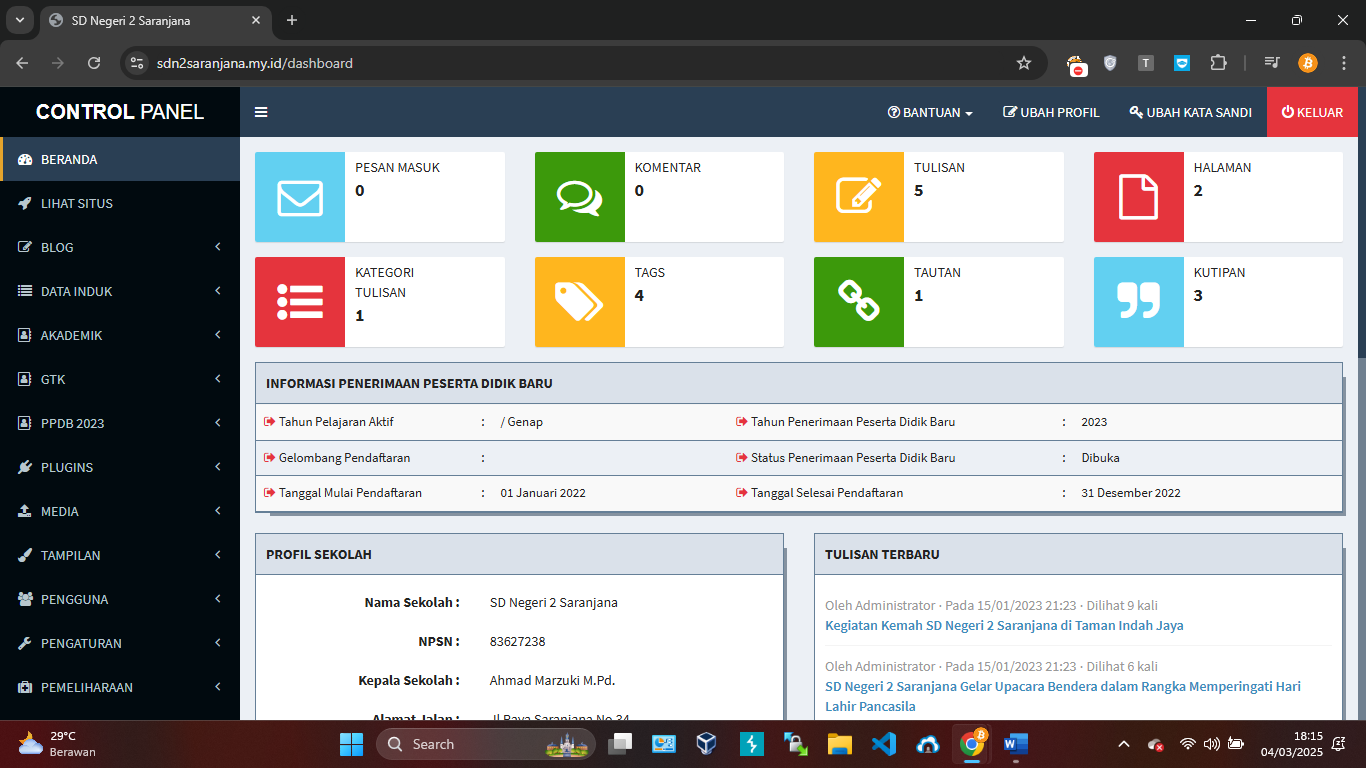Click the Tulisan pencil edit icon
This screenshot has height=768, width=1366.
859,197
